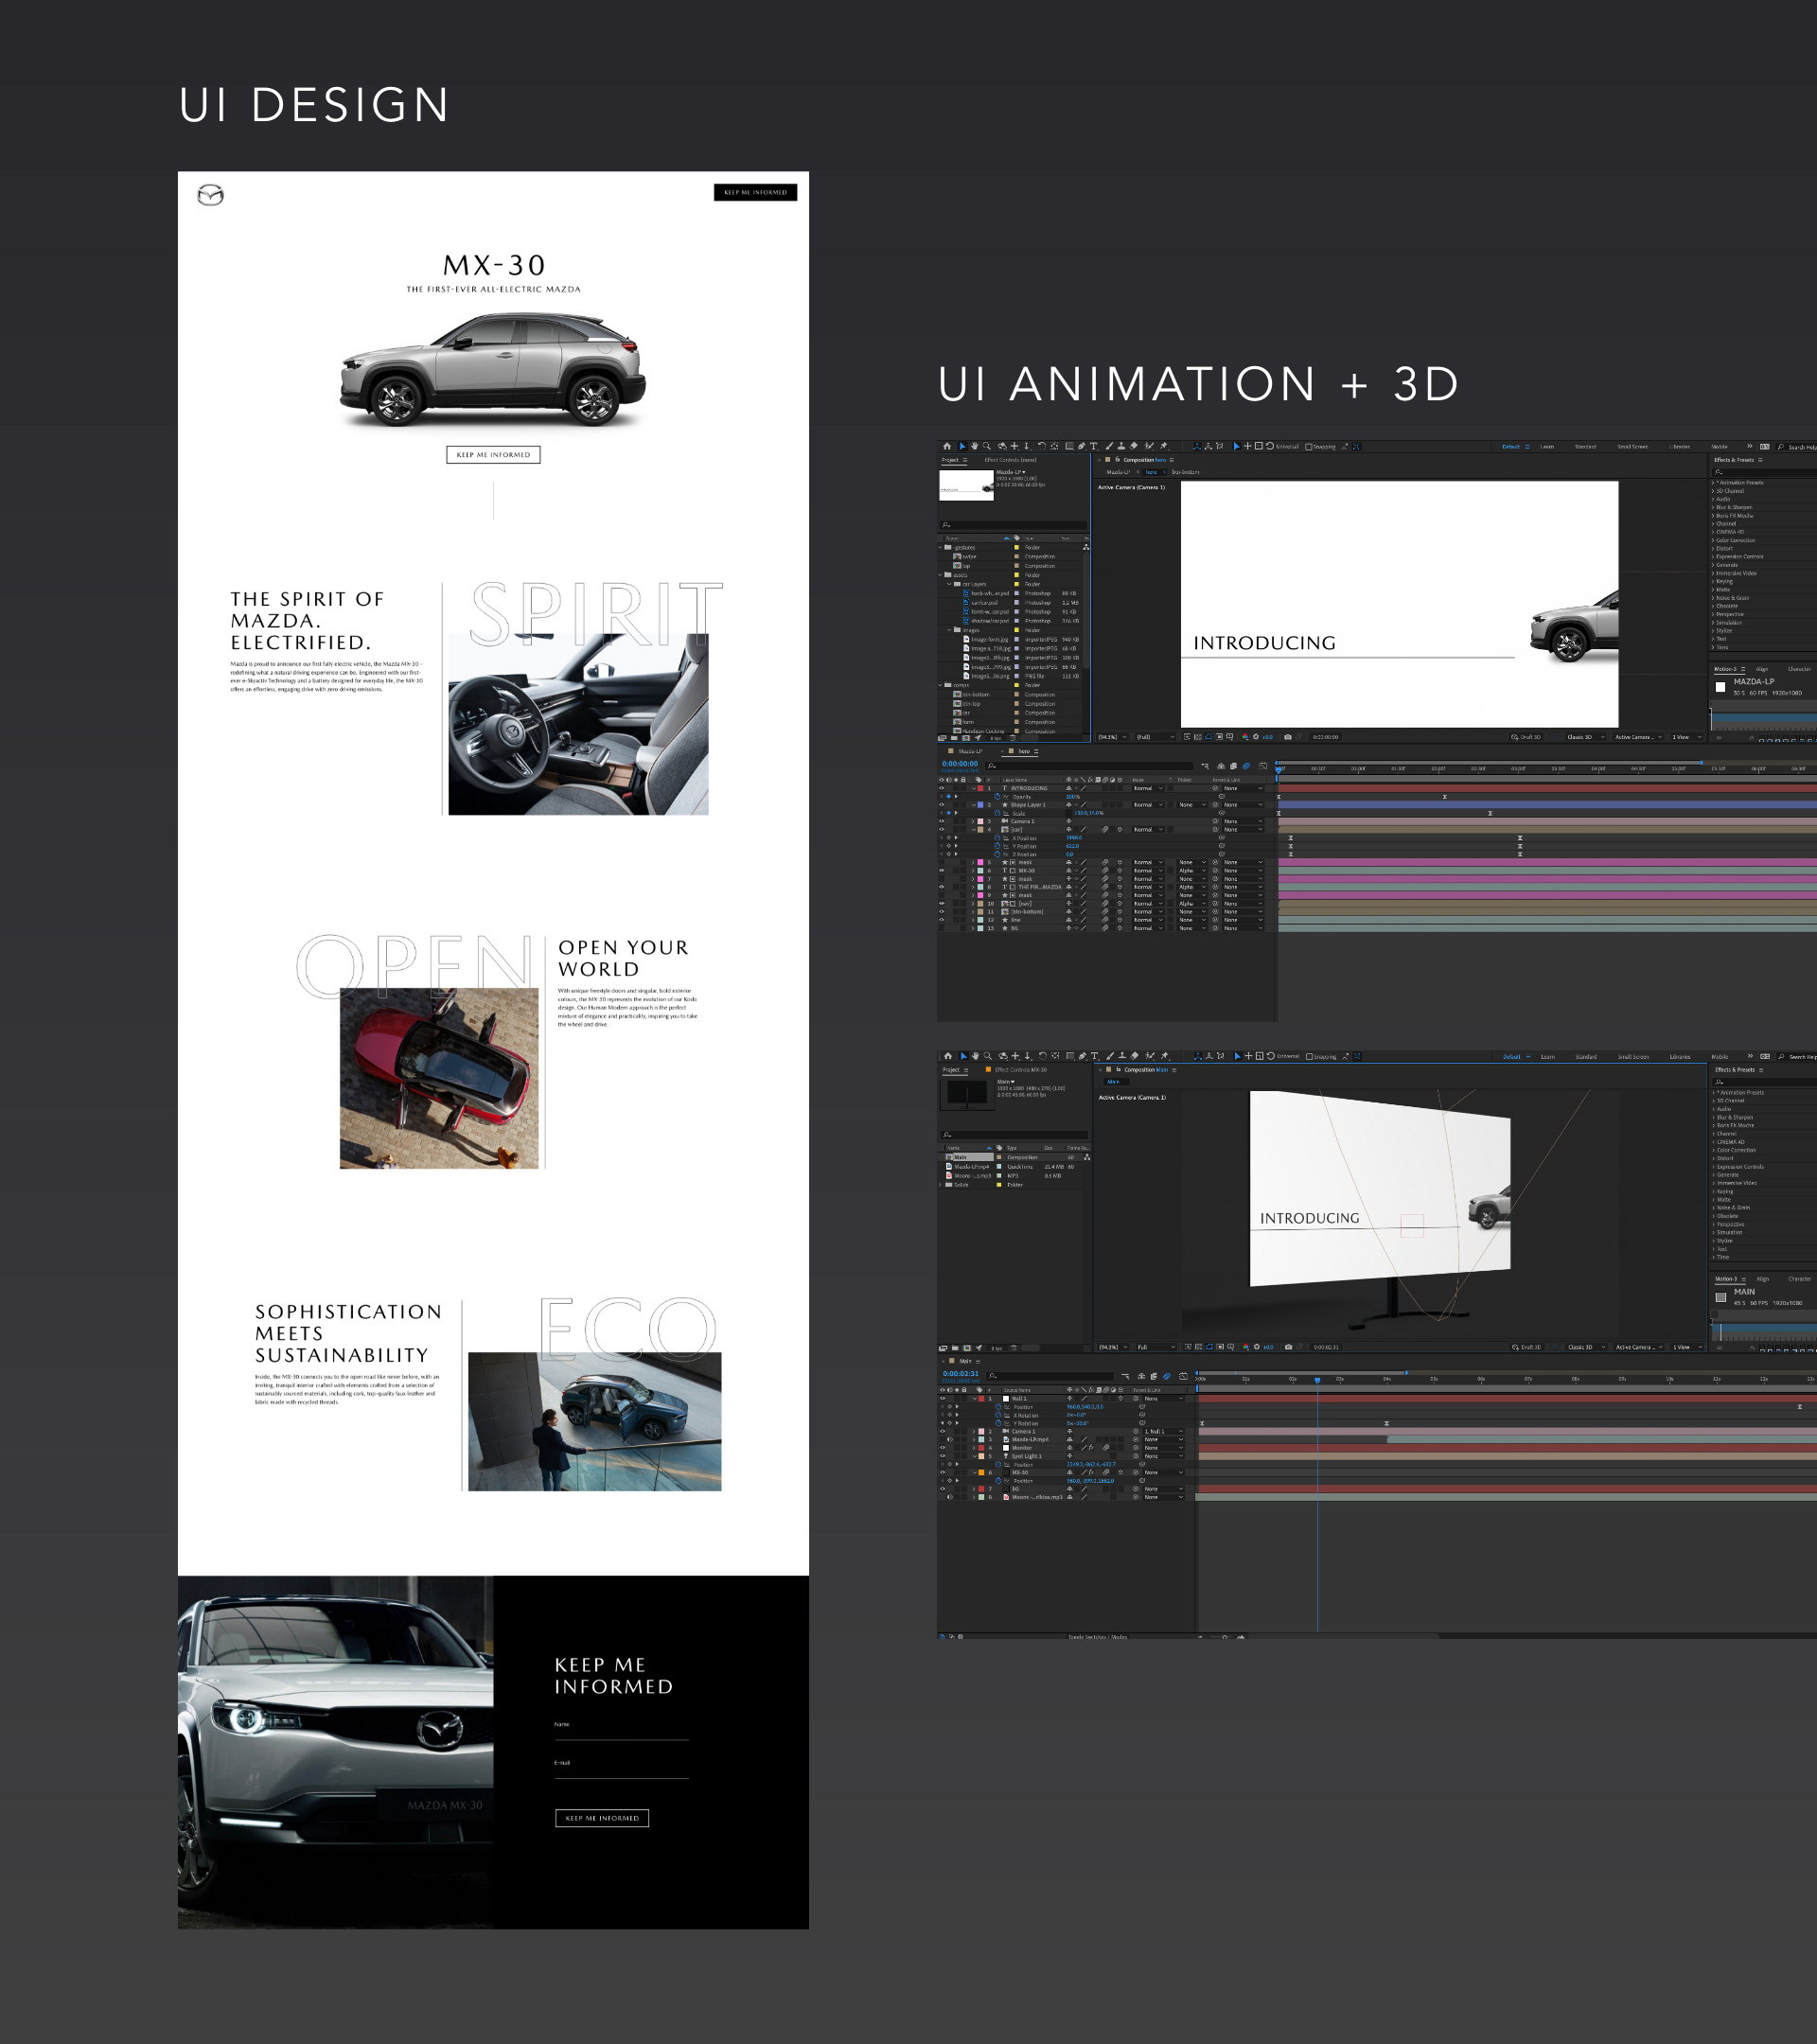Click Scale keyframe of Shape Layer 1
Screen dimensions: 1817x2044
1490,813
